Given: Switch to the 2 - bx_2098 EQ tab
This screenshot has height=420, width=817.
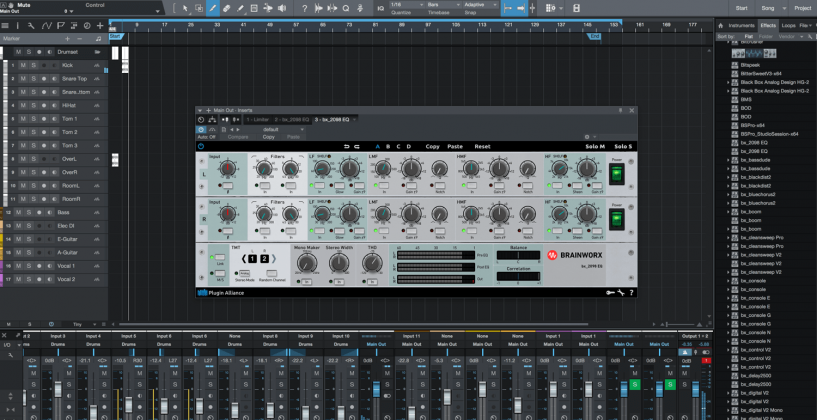Looking at the screenshot, I should 291,120.
